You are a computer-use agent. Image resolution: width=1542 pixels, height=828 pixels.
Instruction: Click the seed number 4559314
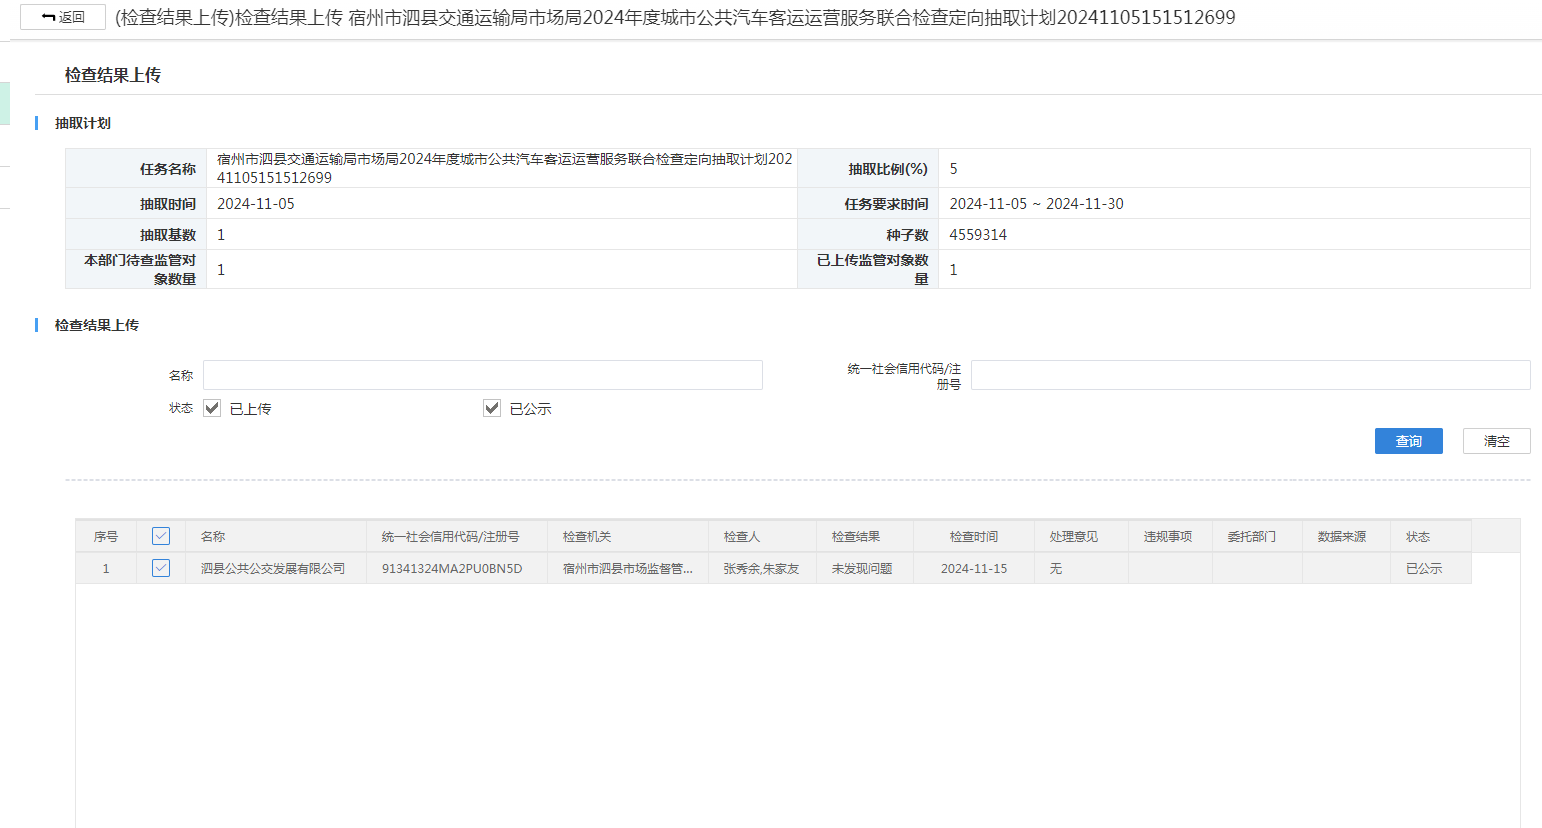(x=978, y=235)
